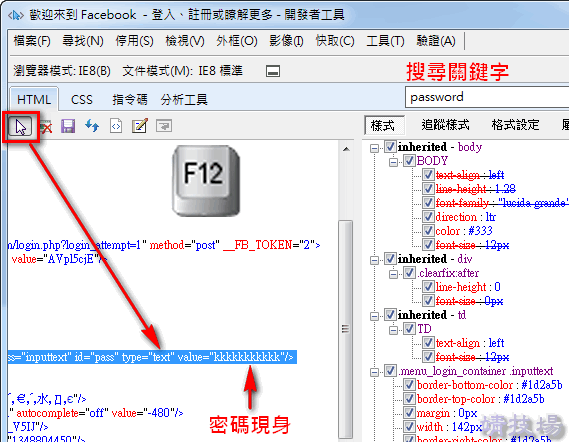Open the 尋找(N) menu
This screenshot has width=569, height=442.
(x=83, y=41)
